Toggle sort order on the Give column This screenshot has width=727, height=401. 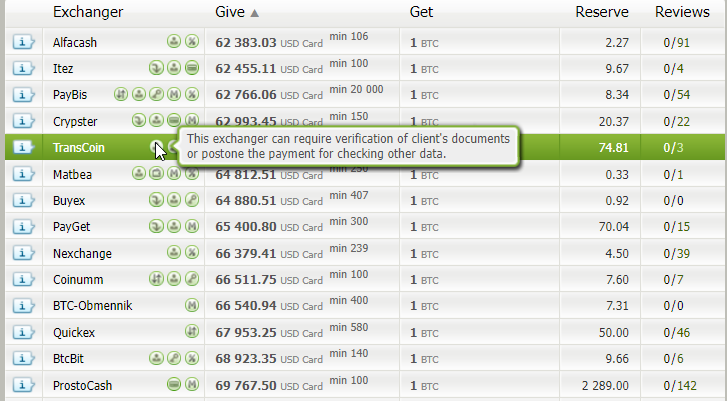(236, 12)
